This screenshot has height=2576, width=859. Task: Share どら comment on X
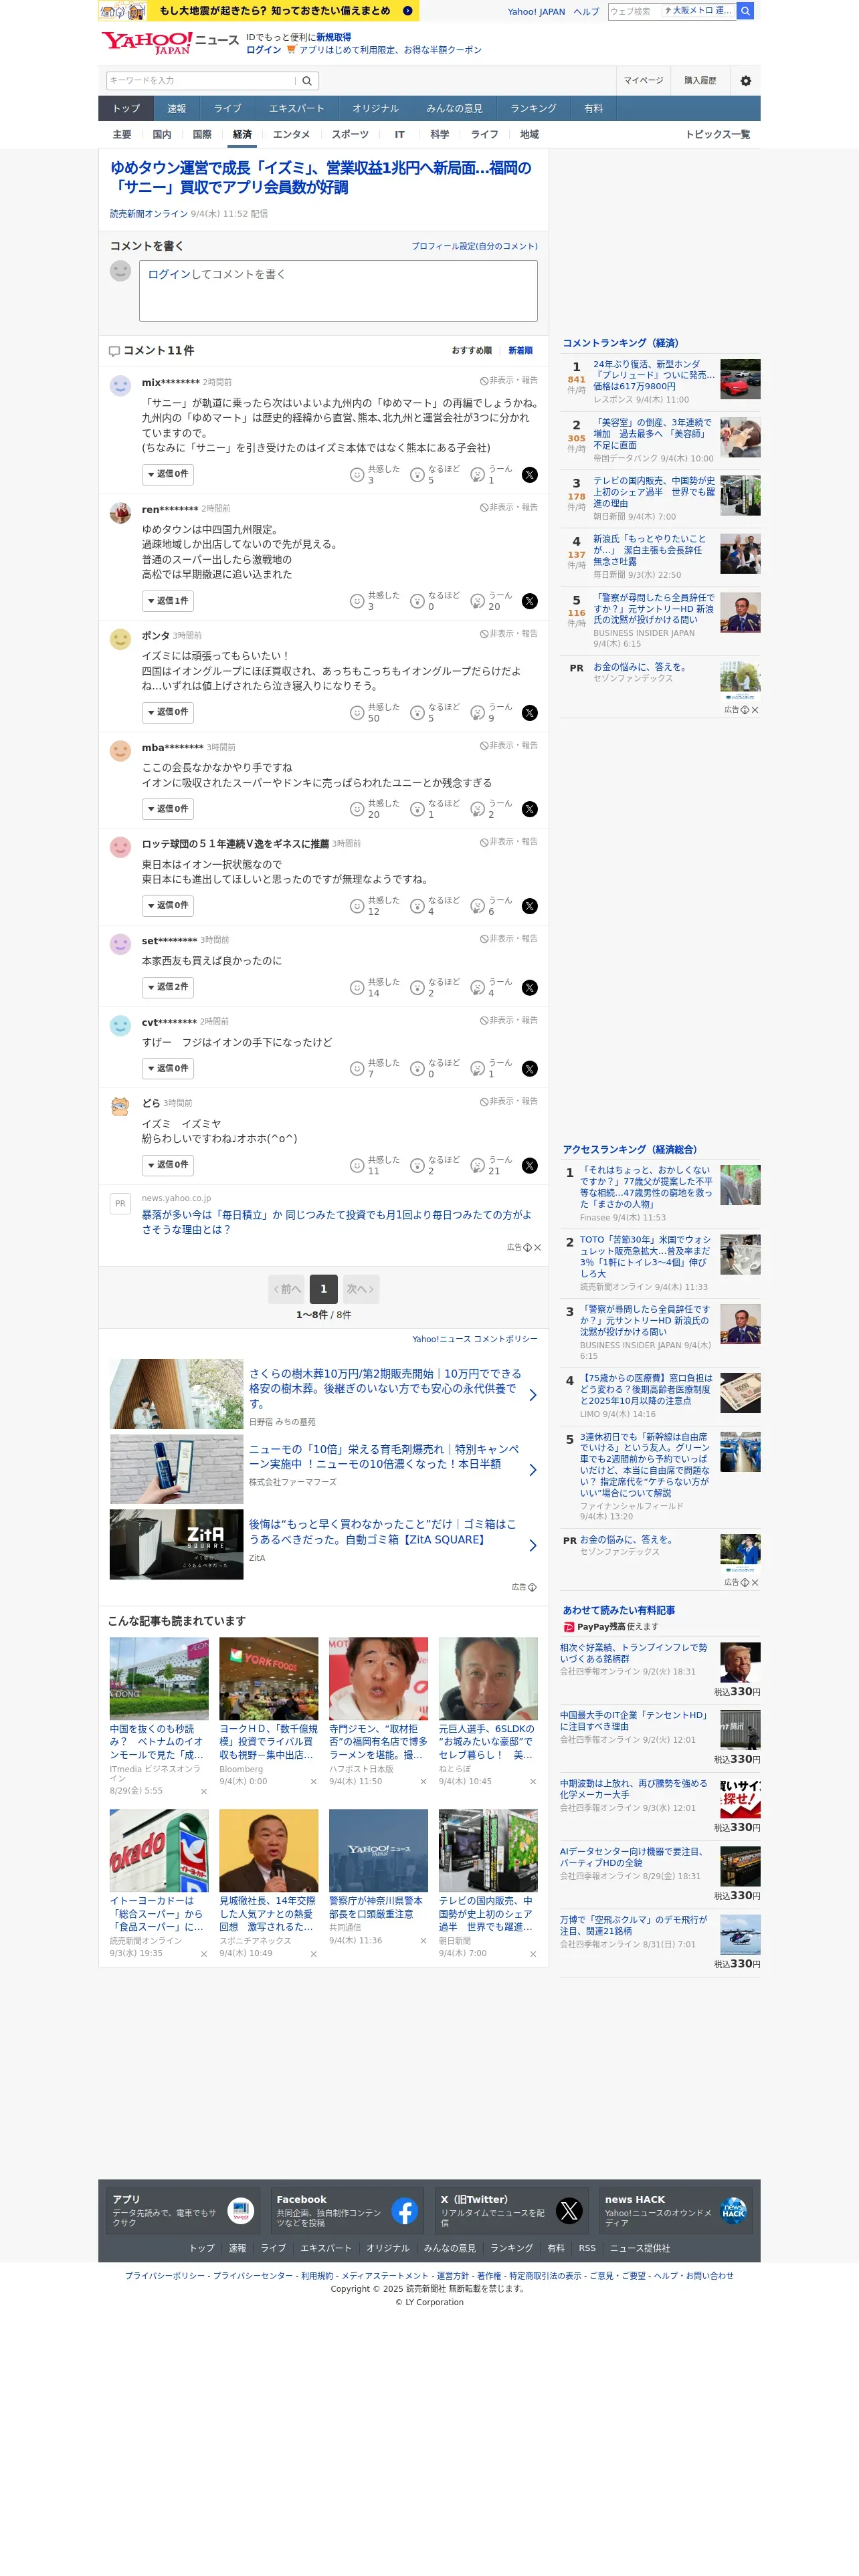(x=530, y=1165)
